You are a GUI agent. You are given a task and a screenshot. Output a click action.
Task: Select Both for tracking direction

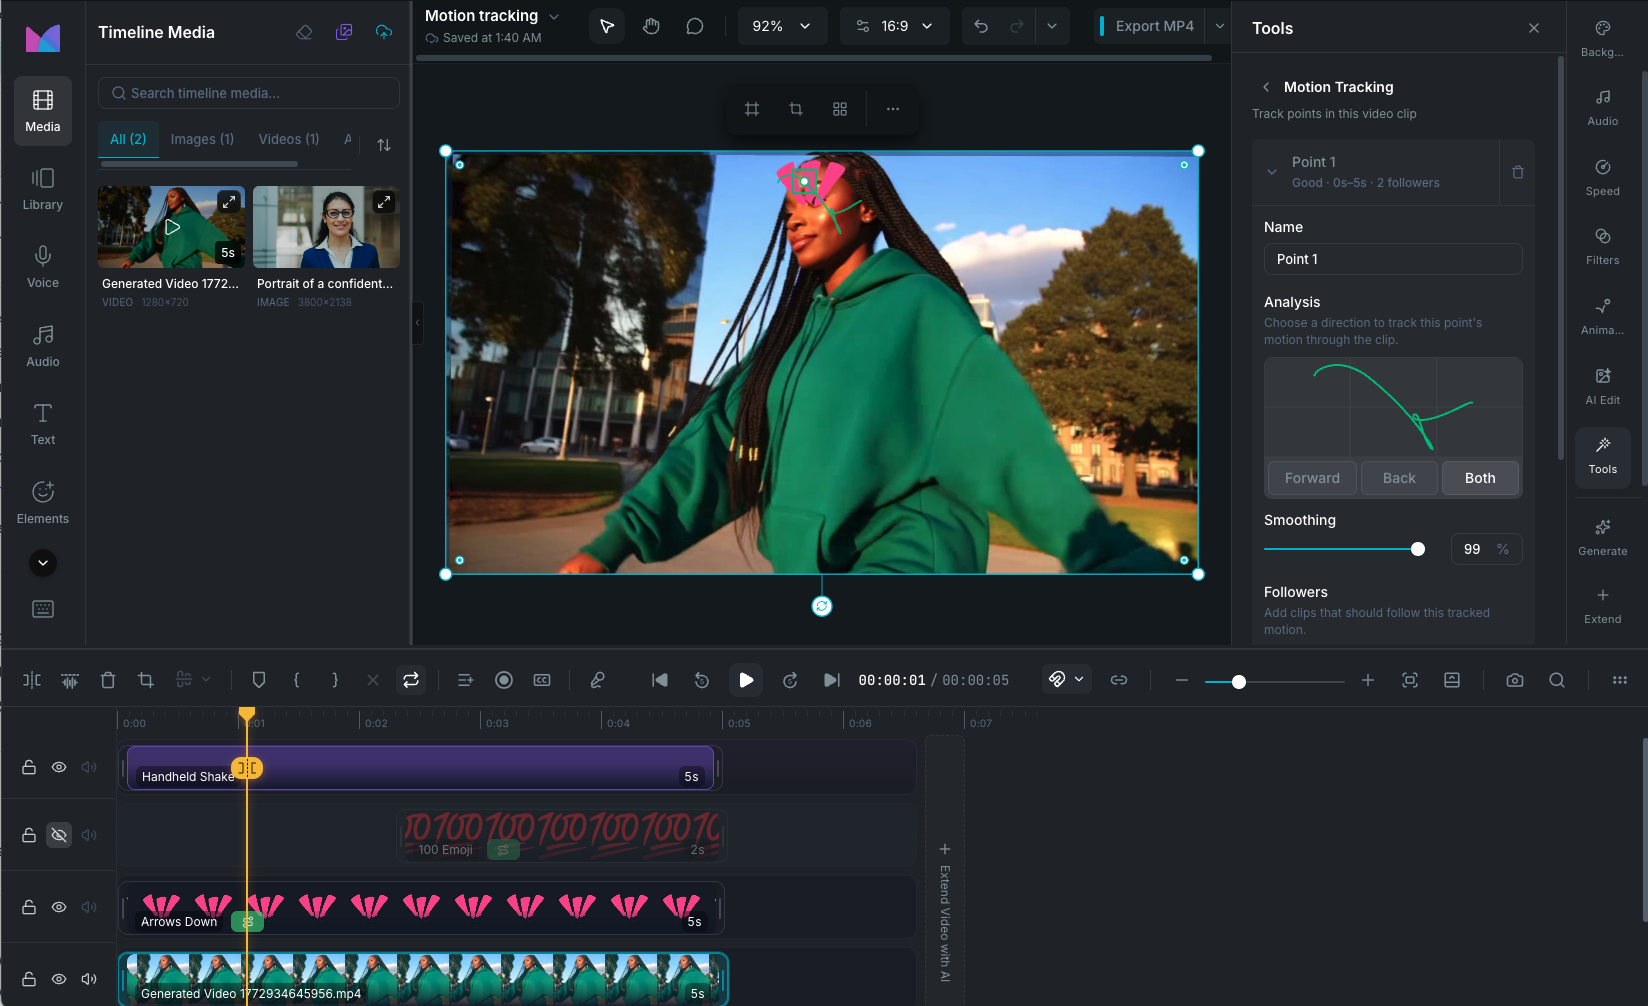click(x=1480, y=478)
